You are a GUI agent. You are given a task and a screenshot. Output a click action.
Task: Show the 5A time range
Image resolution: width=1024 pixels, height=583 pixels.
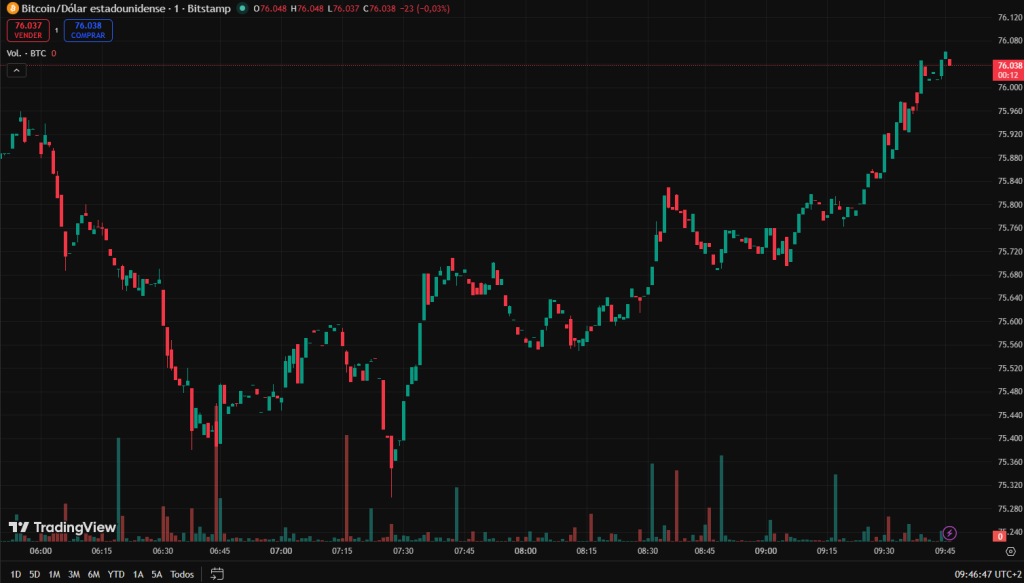(157, 574)
